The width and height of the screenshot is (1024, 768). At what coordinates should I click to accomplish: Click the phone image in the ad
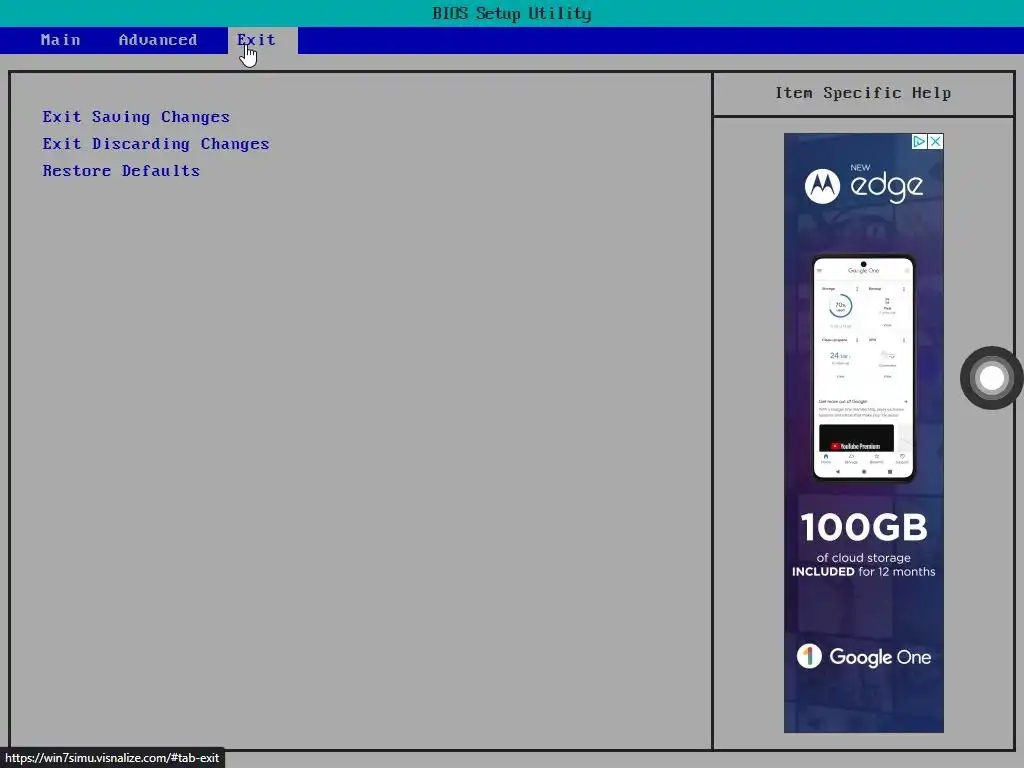click(x=863, y=368)
